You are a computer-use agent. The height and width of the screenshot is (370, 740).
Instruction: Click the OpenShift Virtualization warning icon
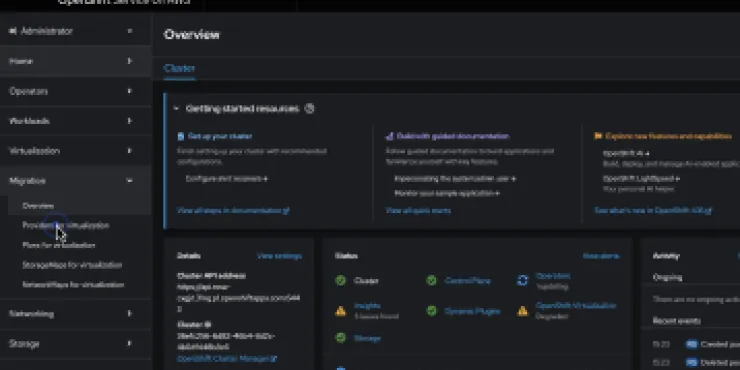(522, 311)
